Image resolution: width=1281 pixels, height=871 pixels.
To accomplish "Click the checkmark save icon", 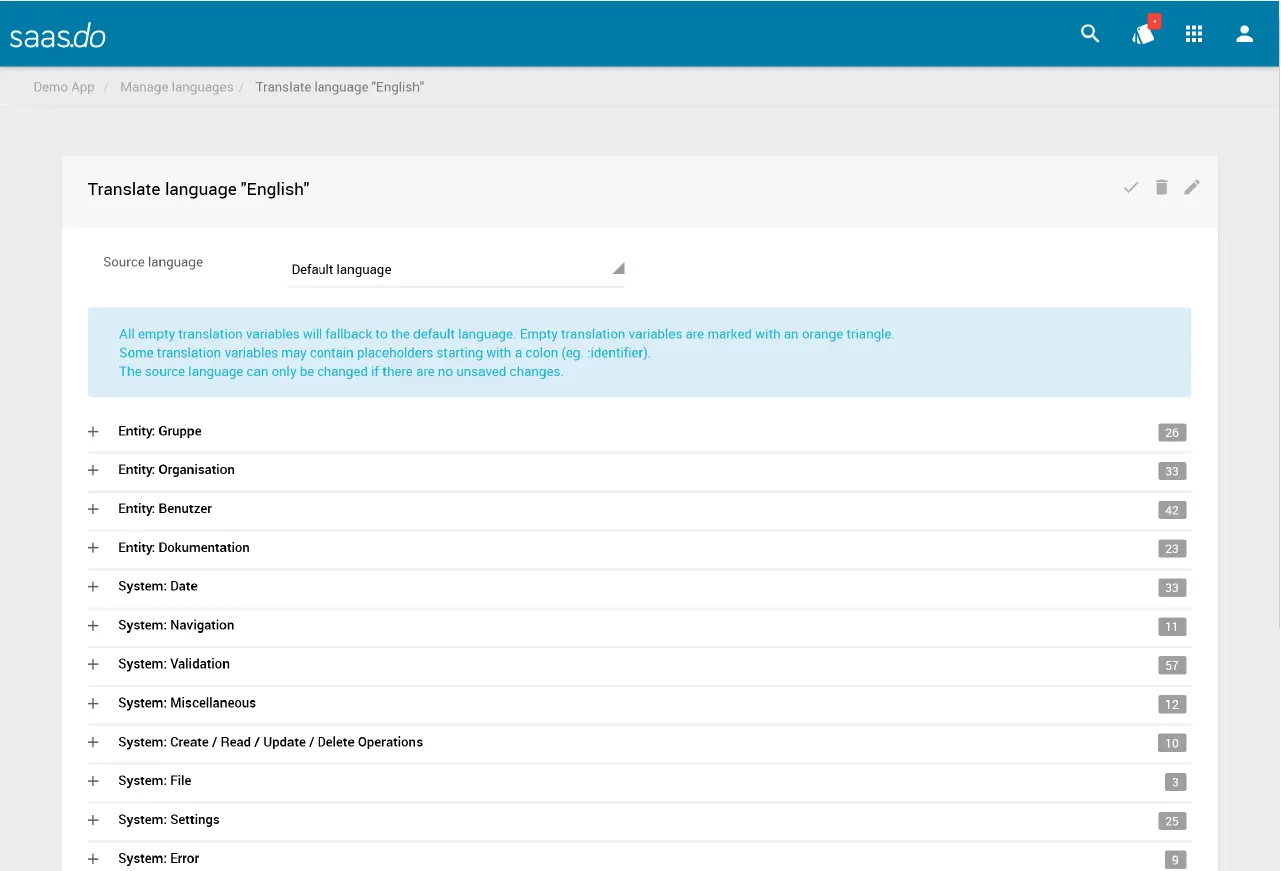I will 1131,187.
